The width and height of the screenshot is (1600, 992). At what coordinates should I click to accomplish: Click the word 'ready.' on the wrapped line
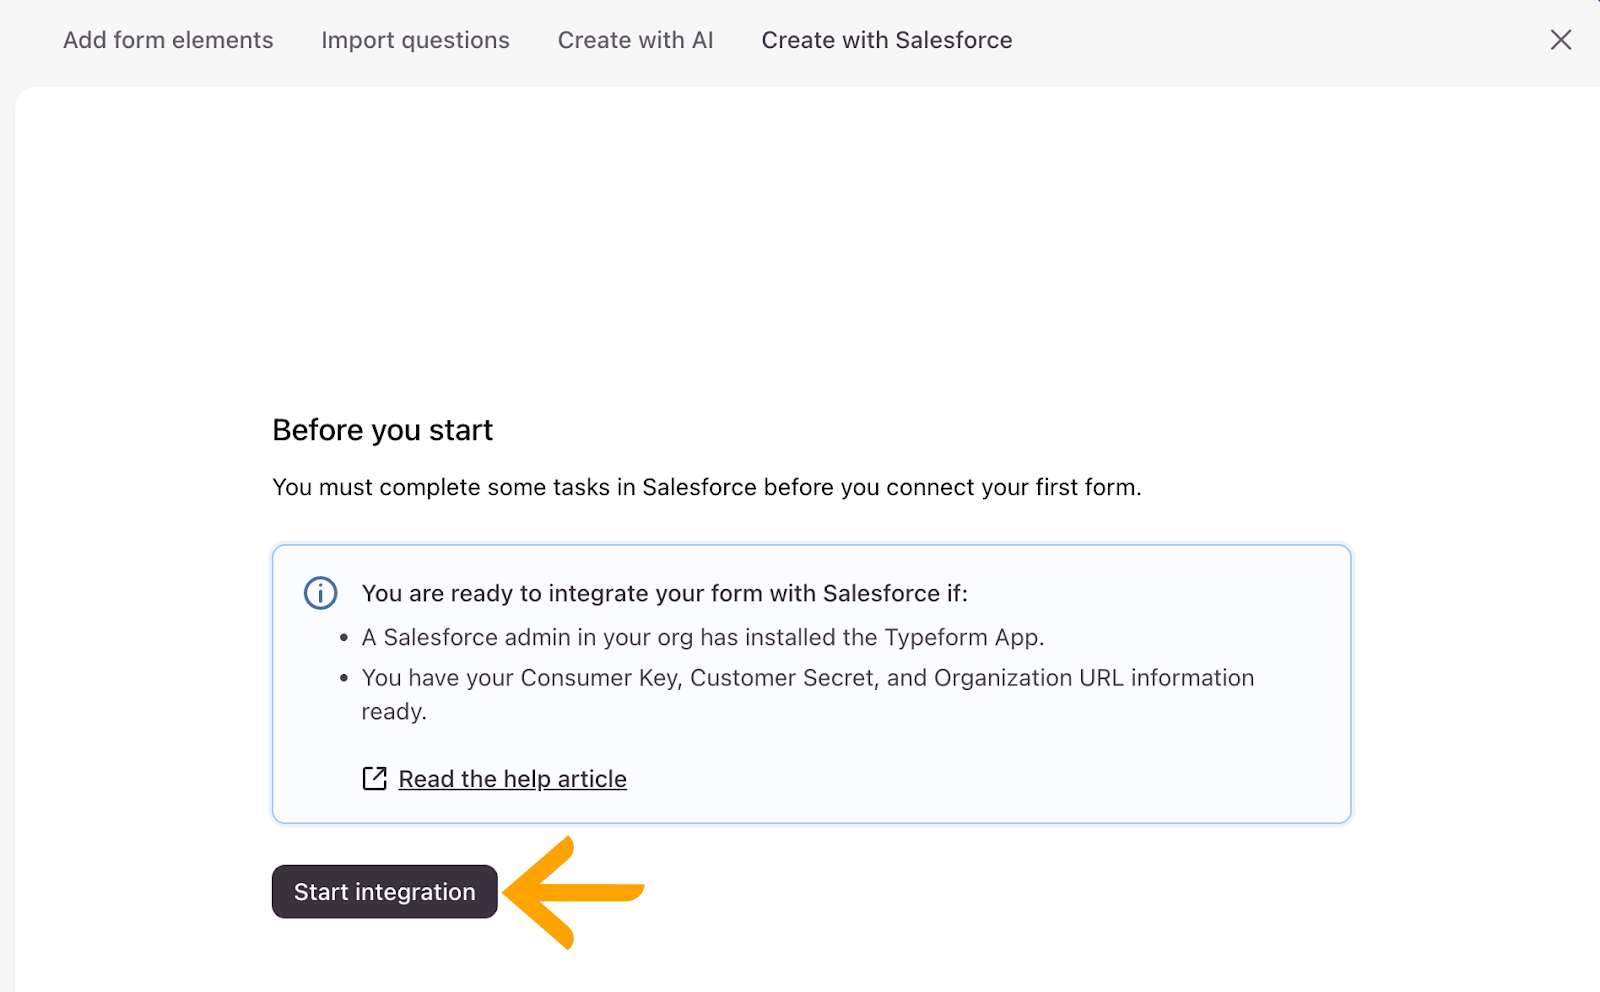(394, 712)
